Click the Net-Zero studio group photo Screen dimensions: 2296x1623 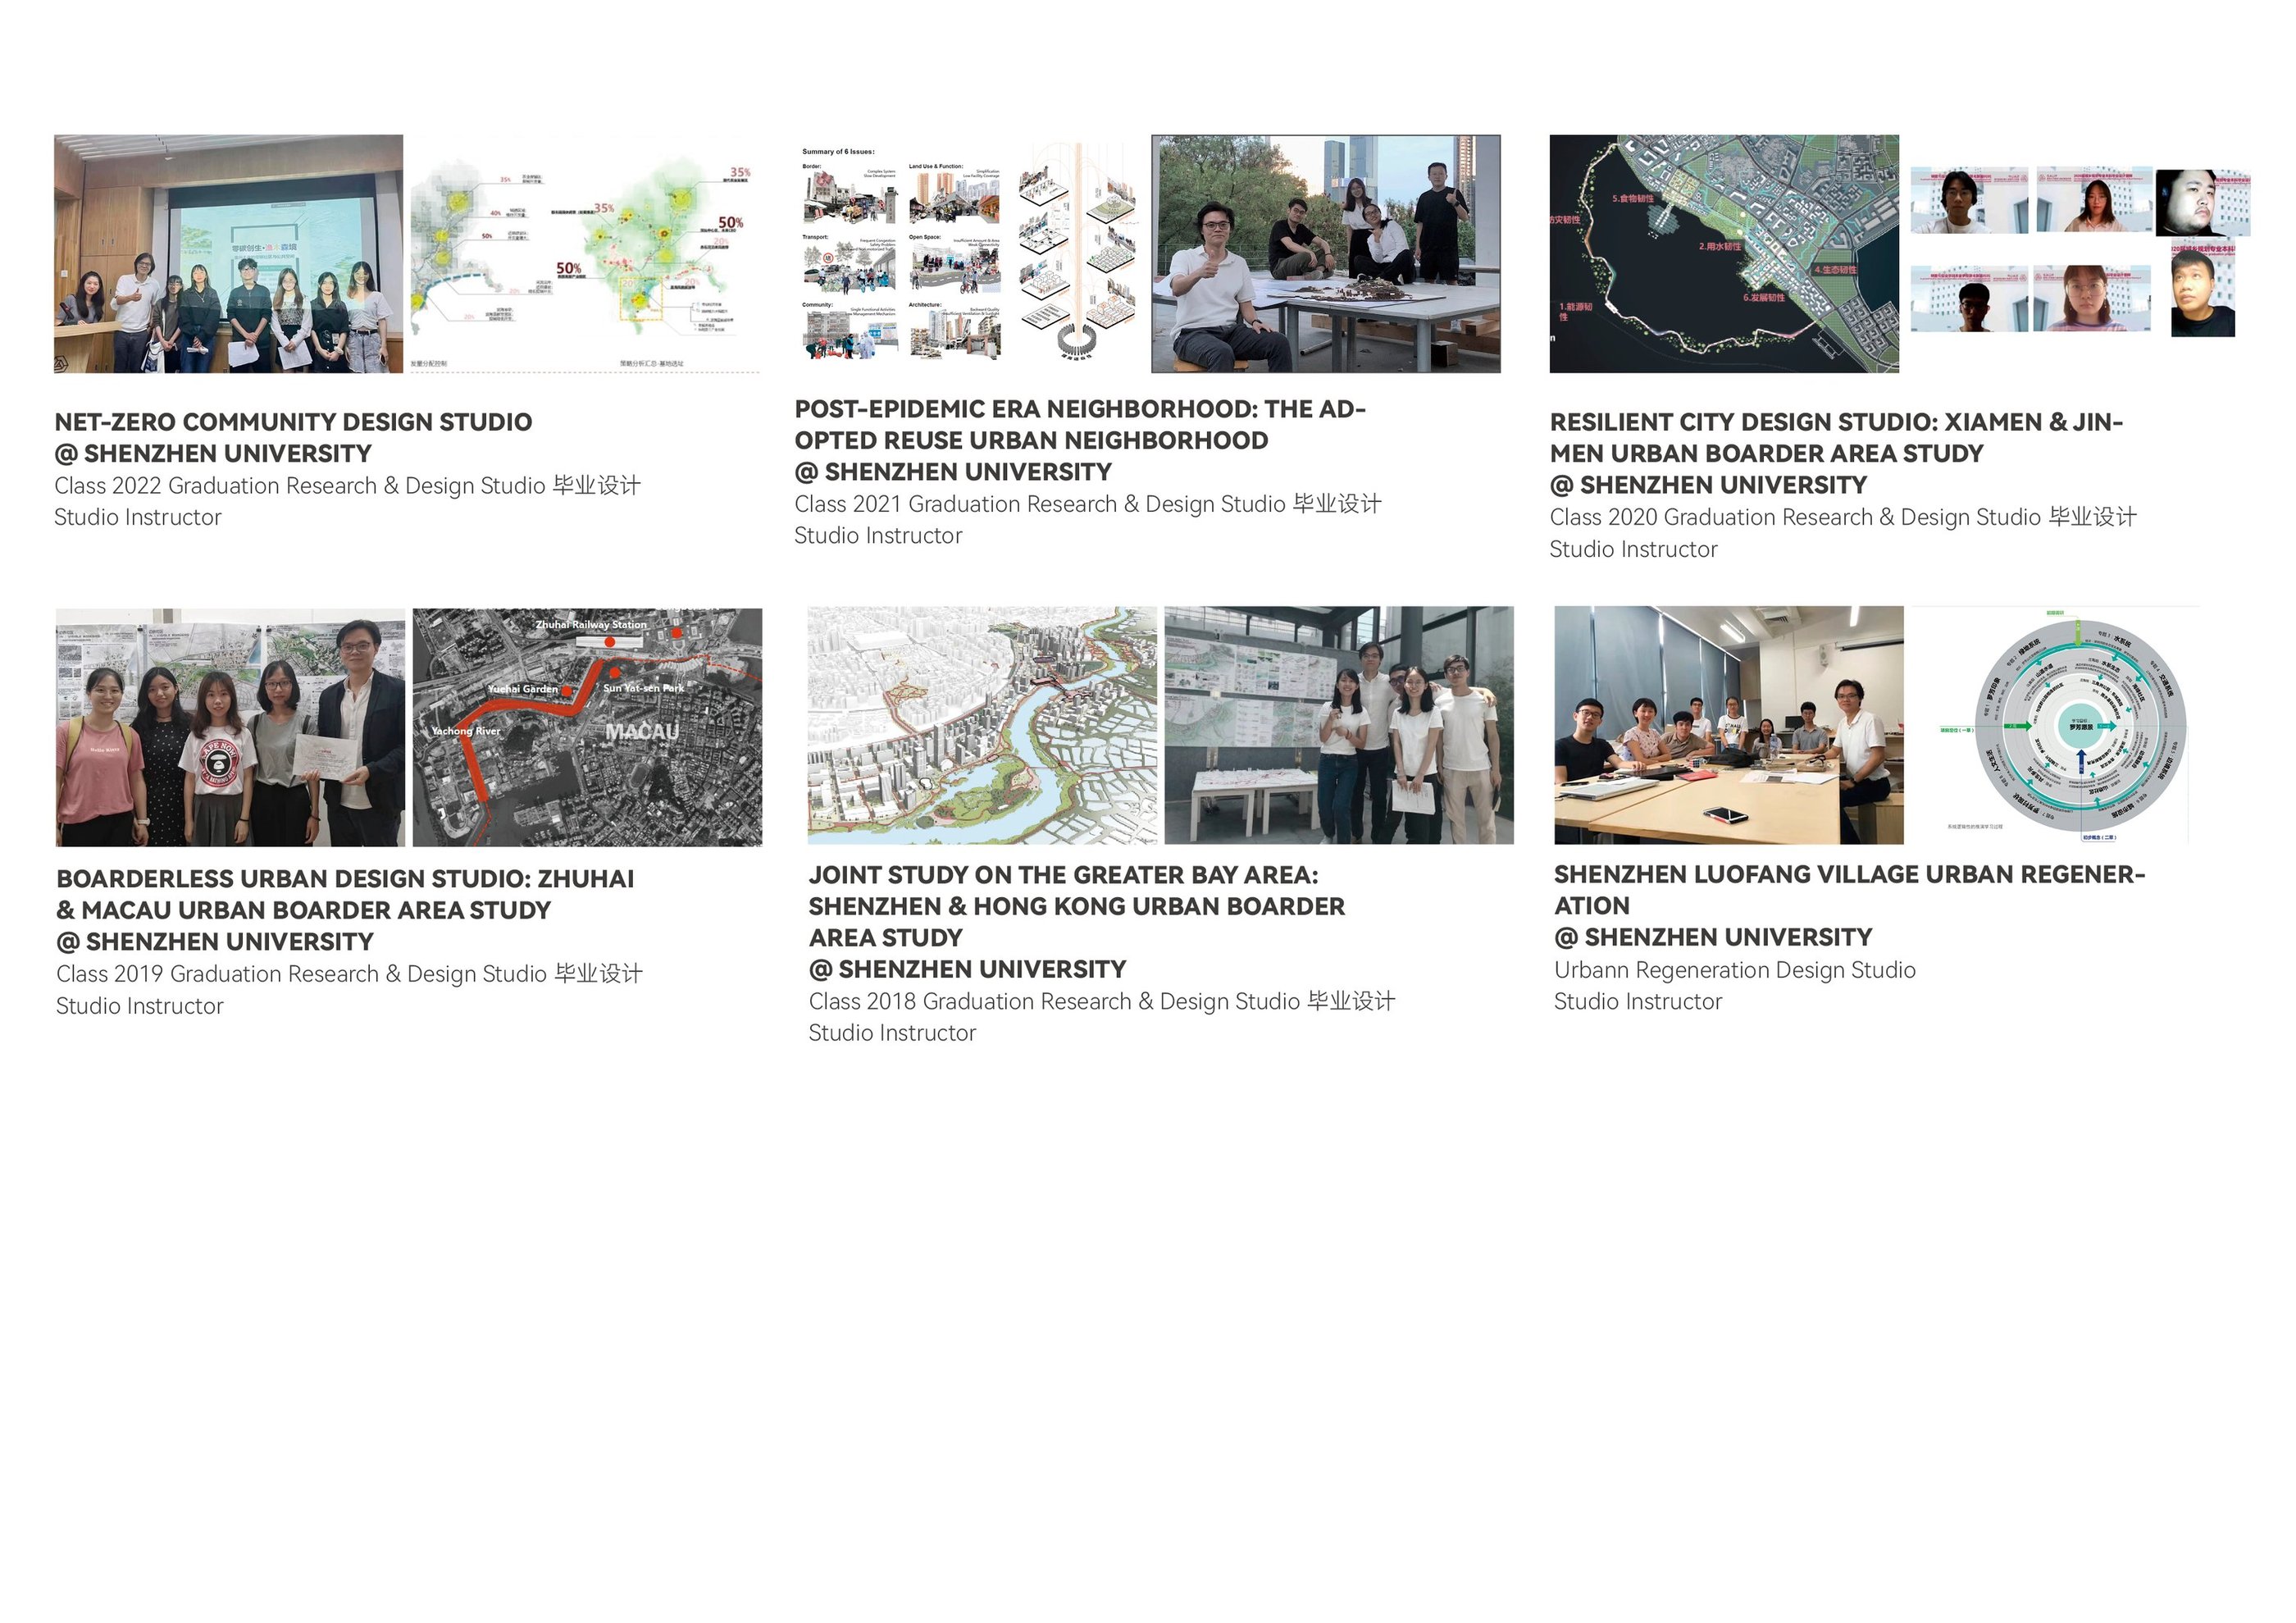[228, 254]
